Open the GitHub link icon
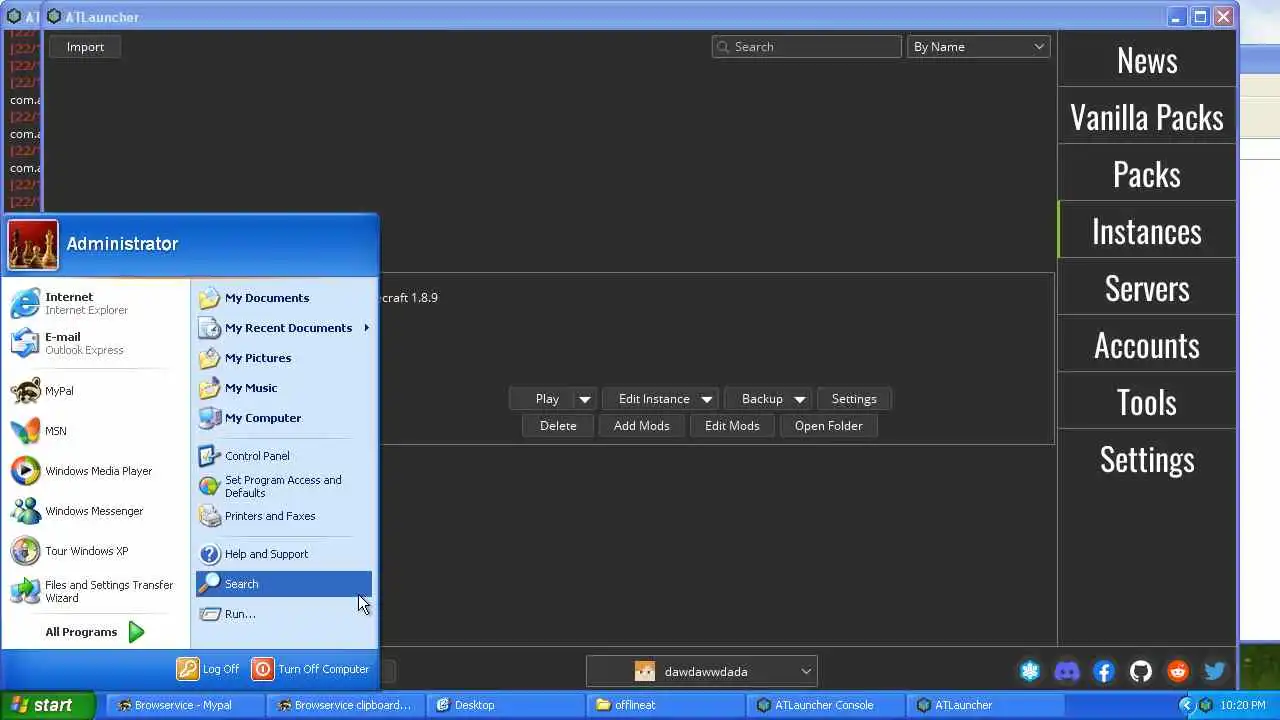The width and height of the screenshot is (1280, 720). point(1141,672)
